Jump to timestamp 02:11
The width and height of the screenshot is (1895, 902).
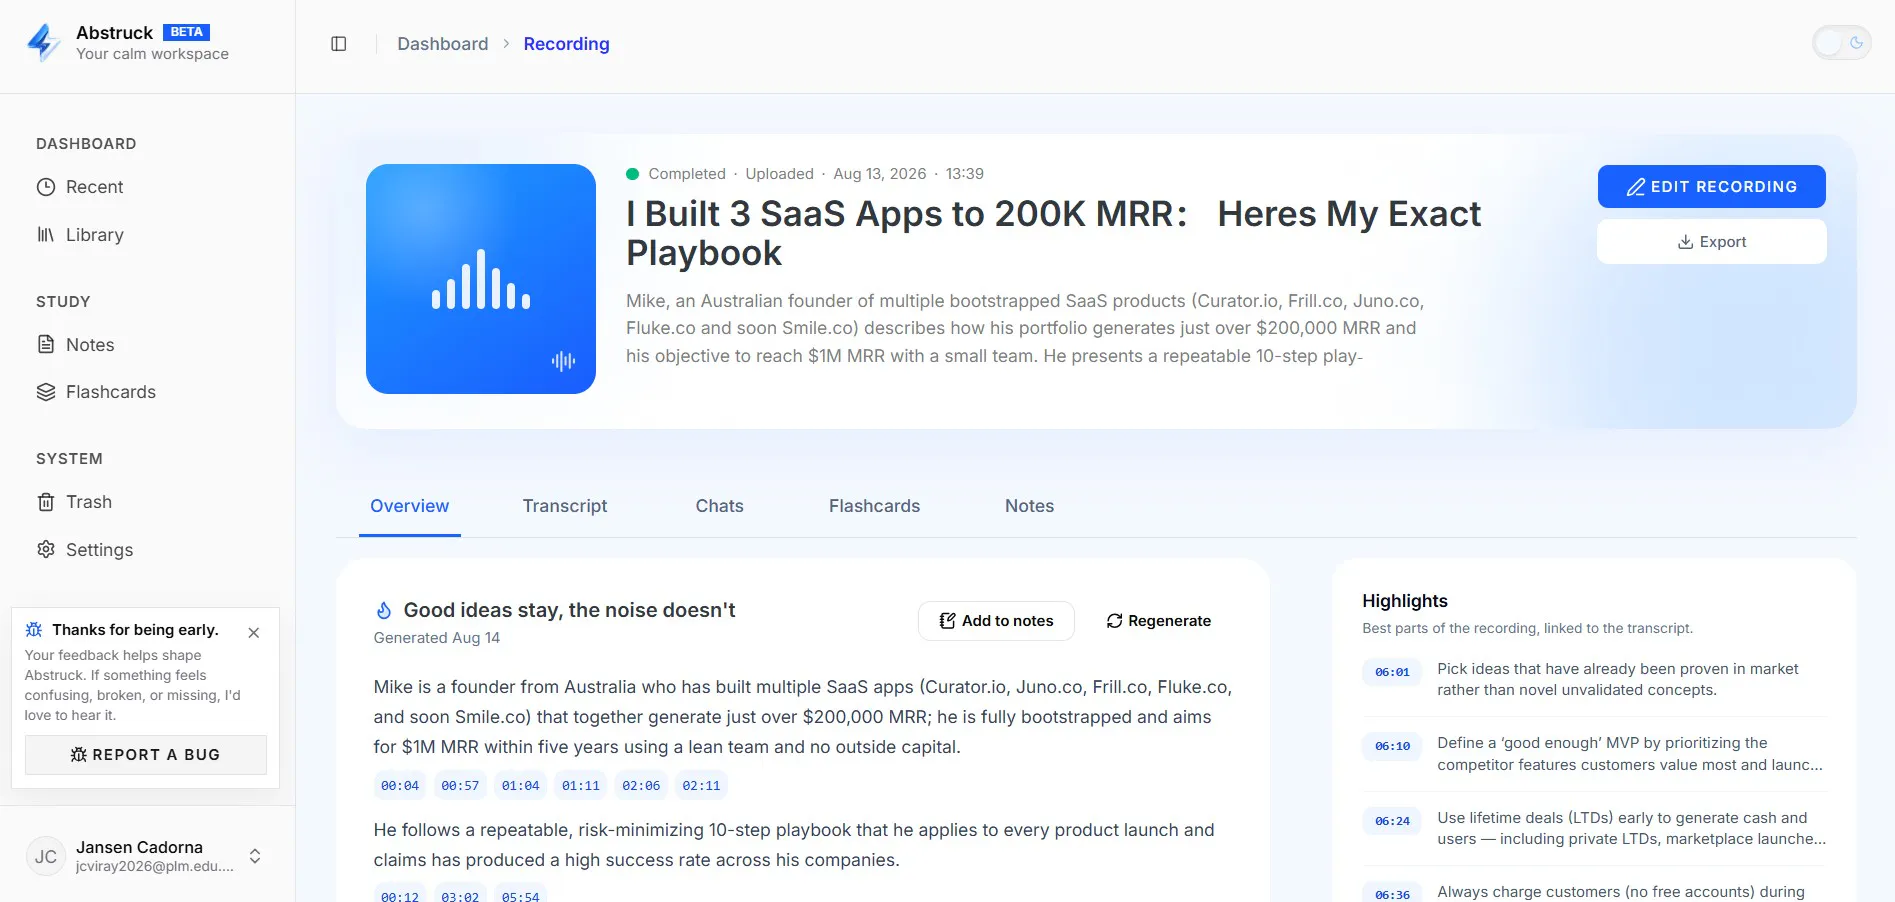702,786
